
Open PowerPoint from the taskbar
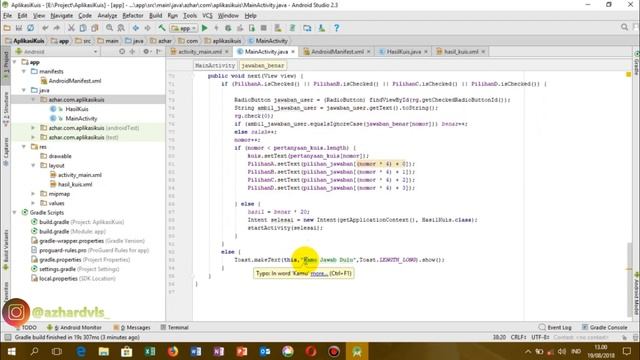[242, 351]
